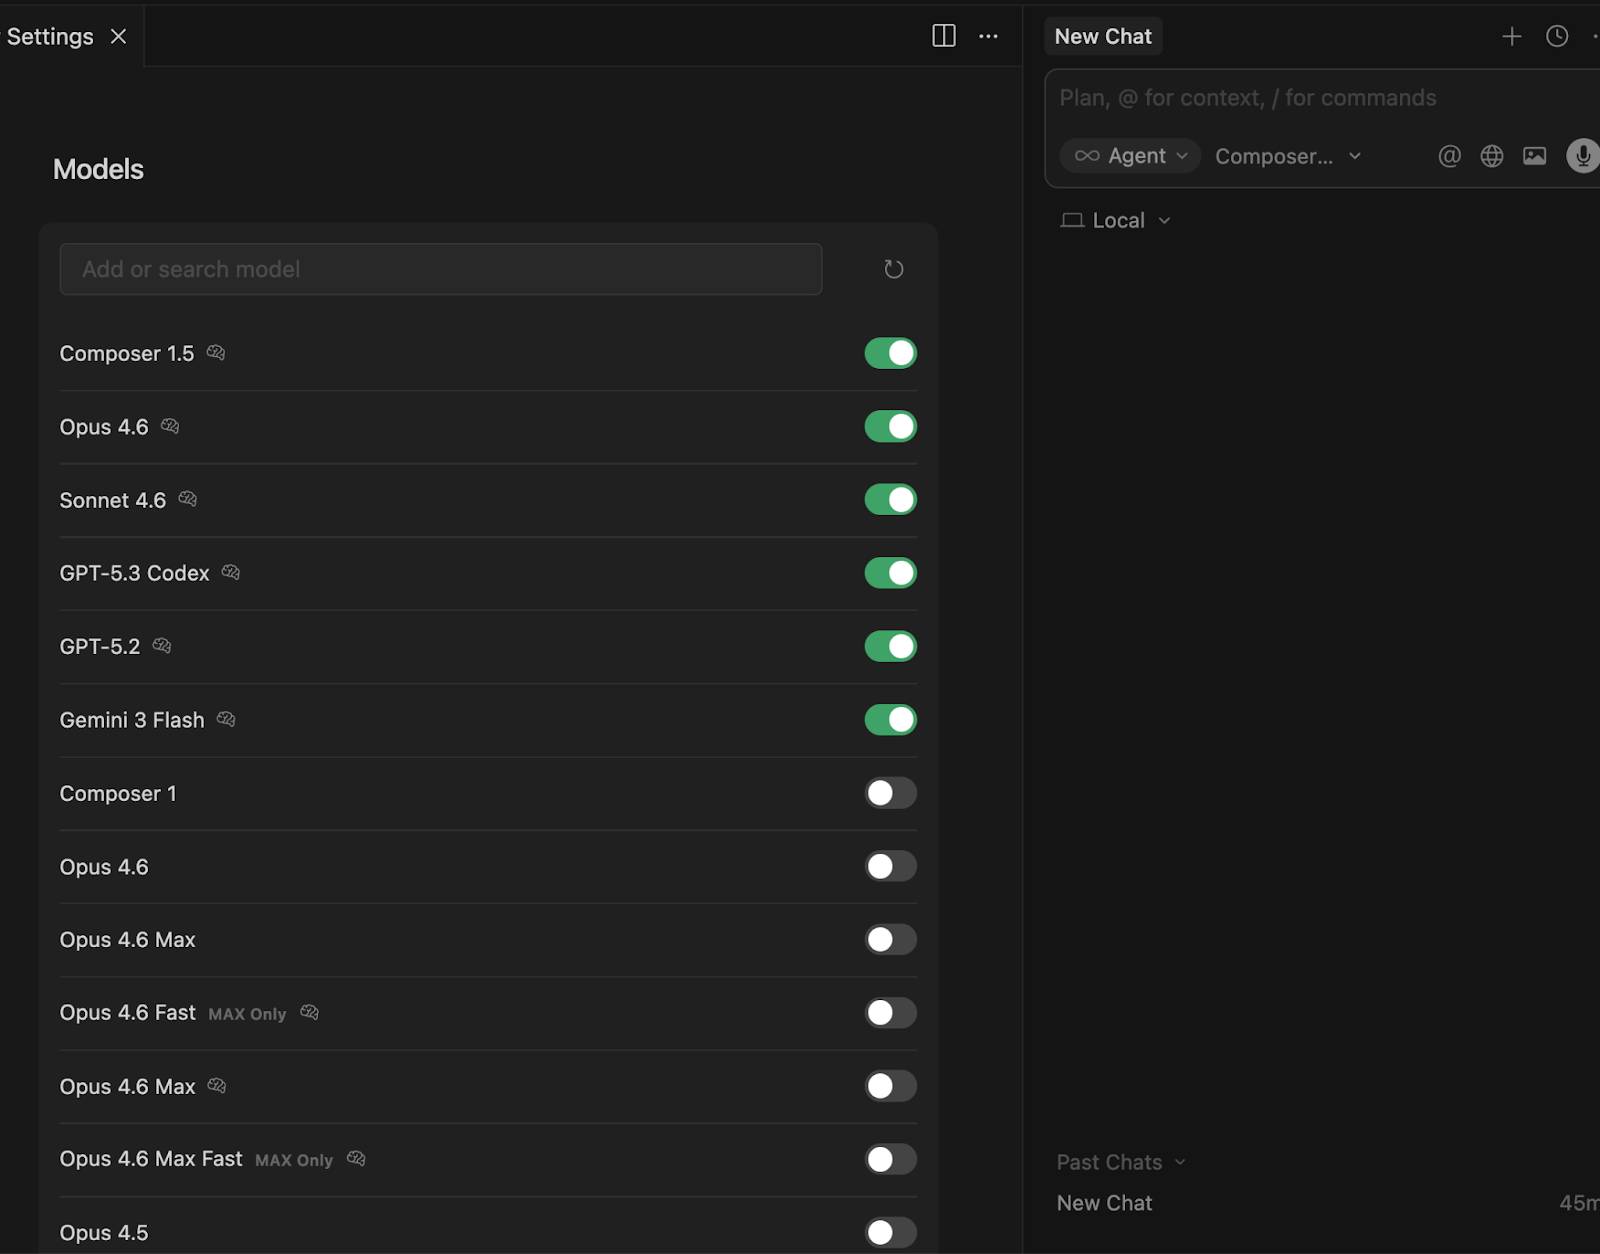
Task: Collapse the Past Chats section
Action: (1121, 1162)
